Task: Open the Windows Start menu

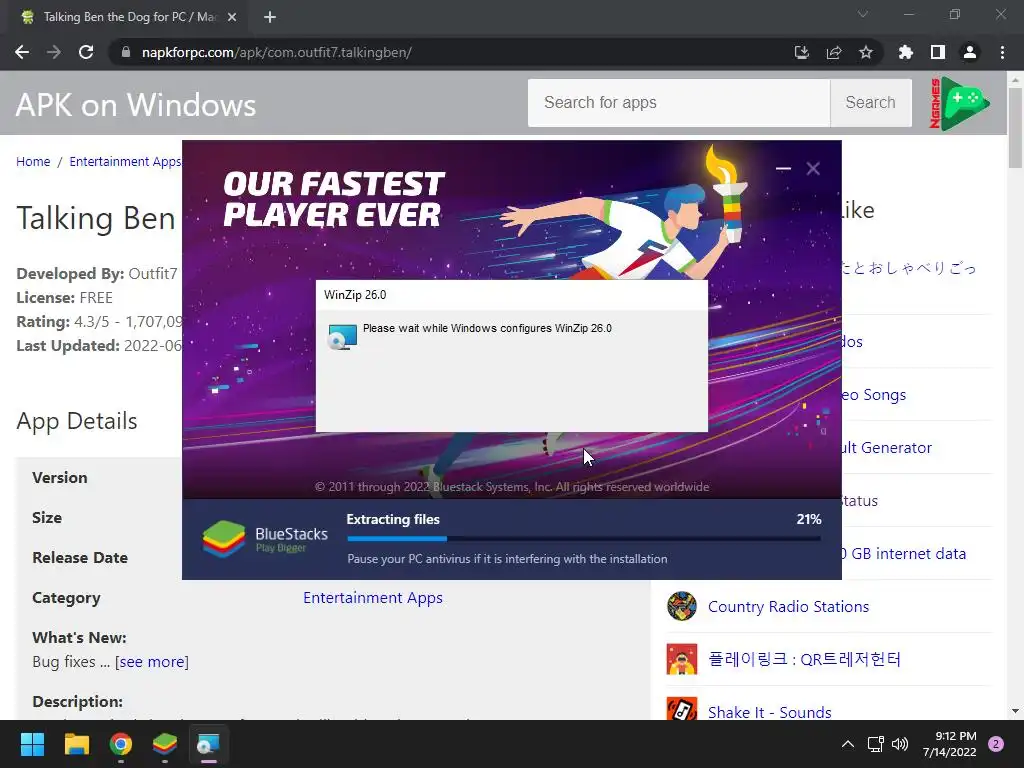Action: pyautogui.click(x=32, y=744)
